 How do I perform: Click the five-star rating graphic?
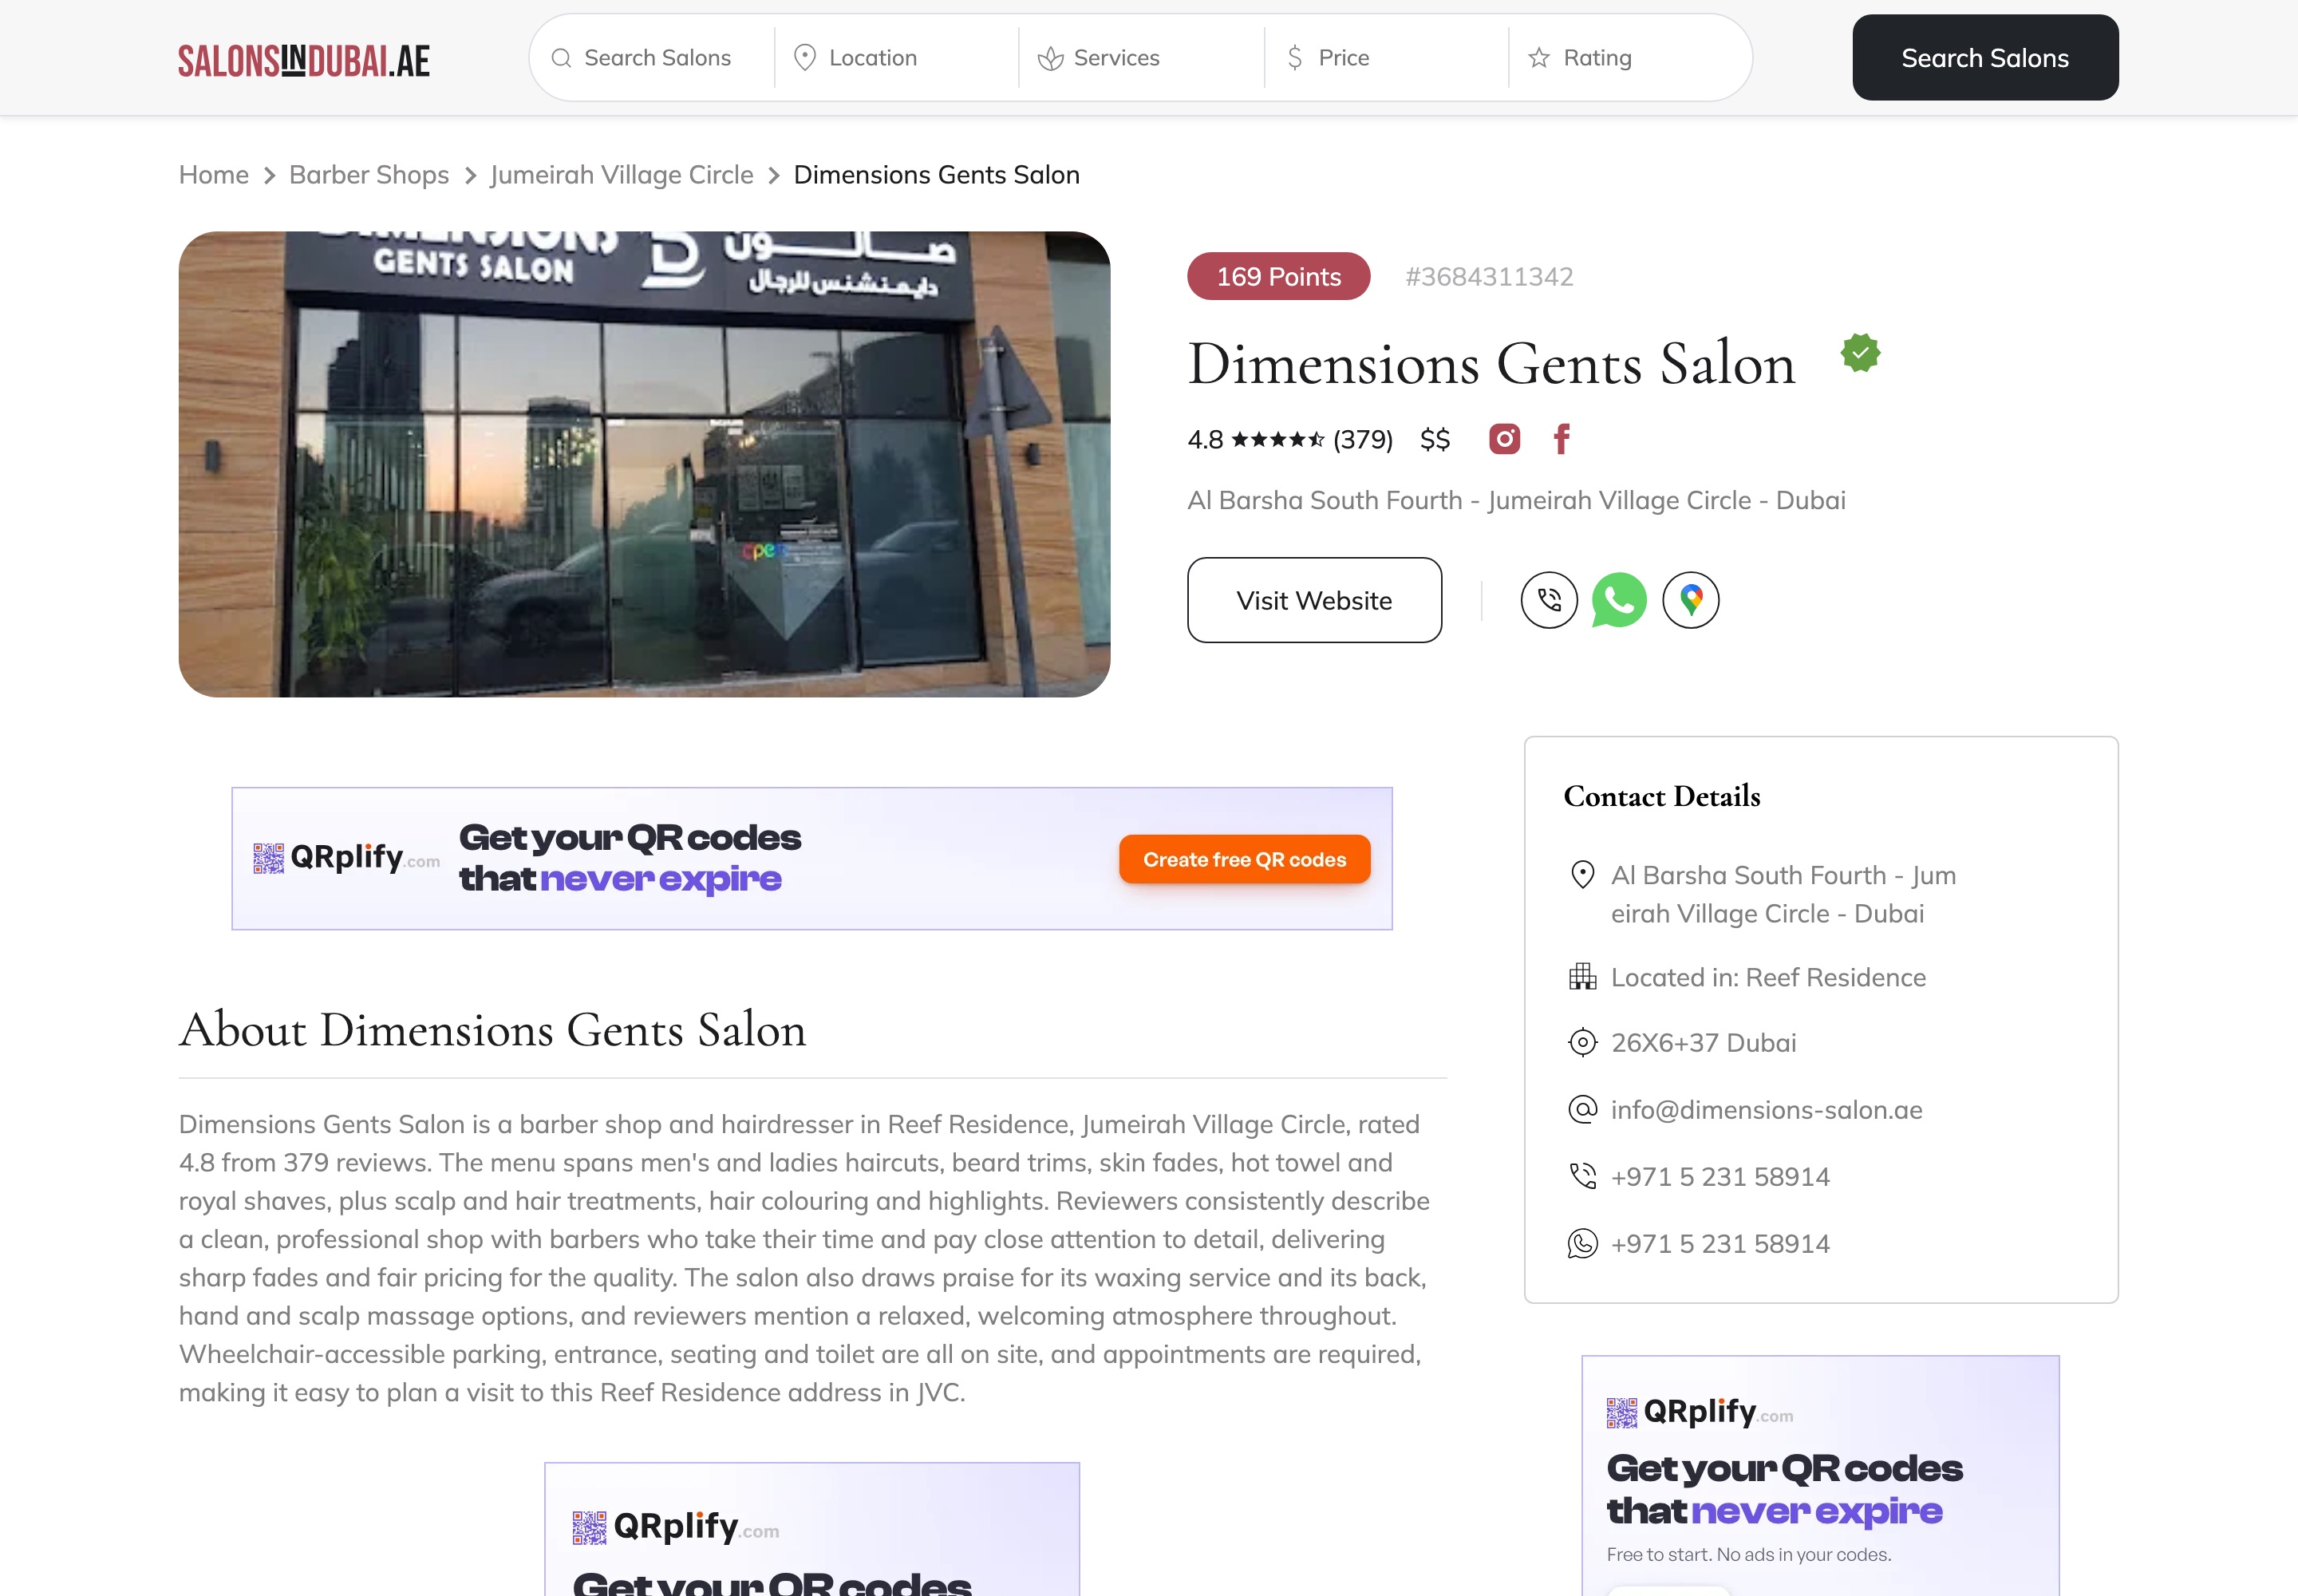point(1277,439)
